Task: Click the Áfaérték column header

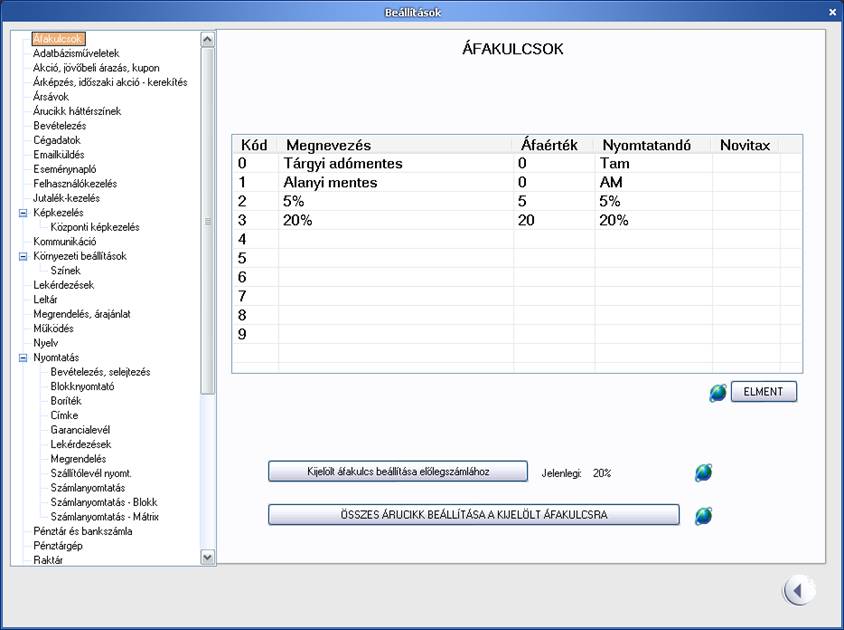Action: 550,145
